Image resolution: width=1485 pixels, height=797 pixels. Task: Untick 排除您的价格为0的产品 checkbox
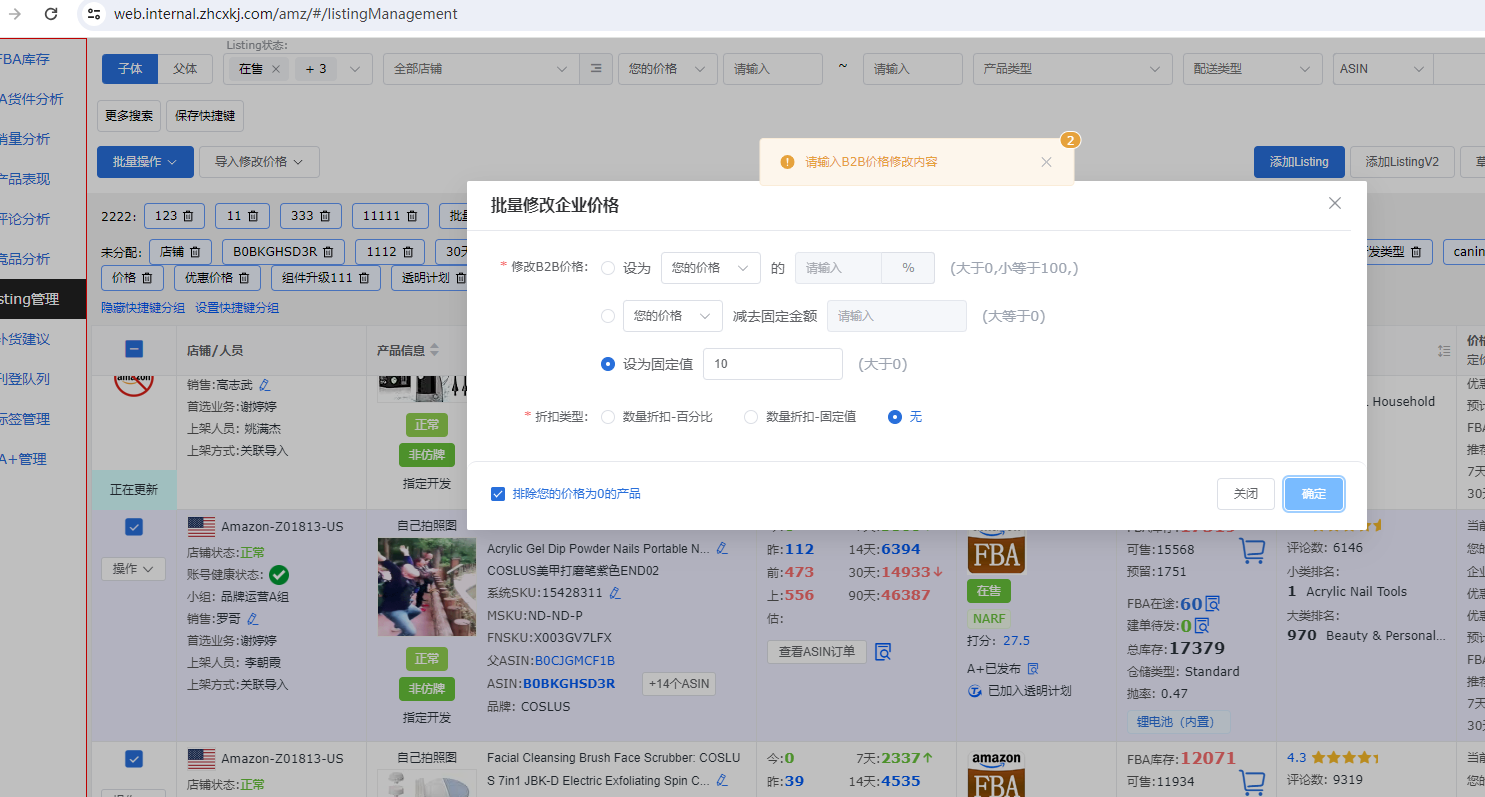click(x=498, y=494)
